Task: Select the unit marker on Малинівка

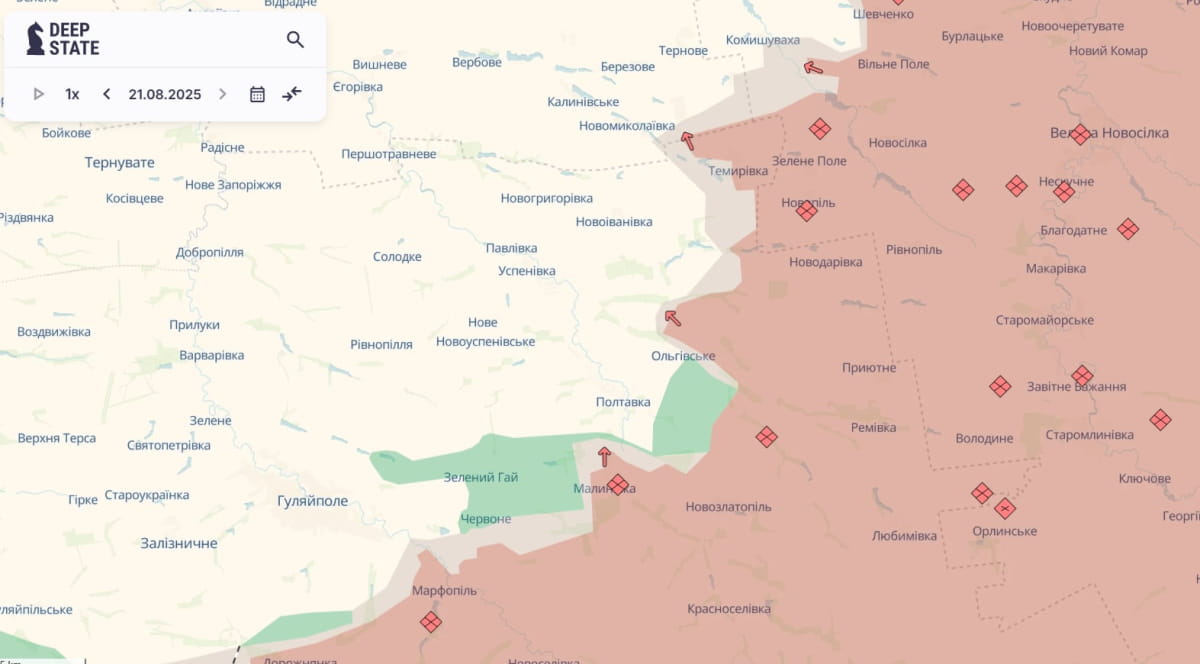Action: tap(618, 484)
